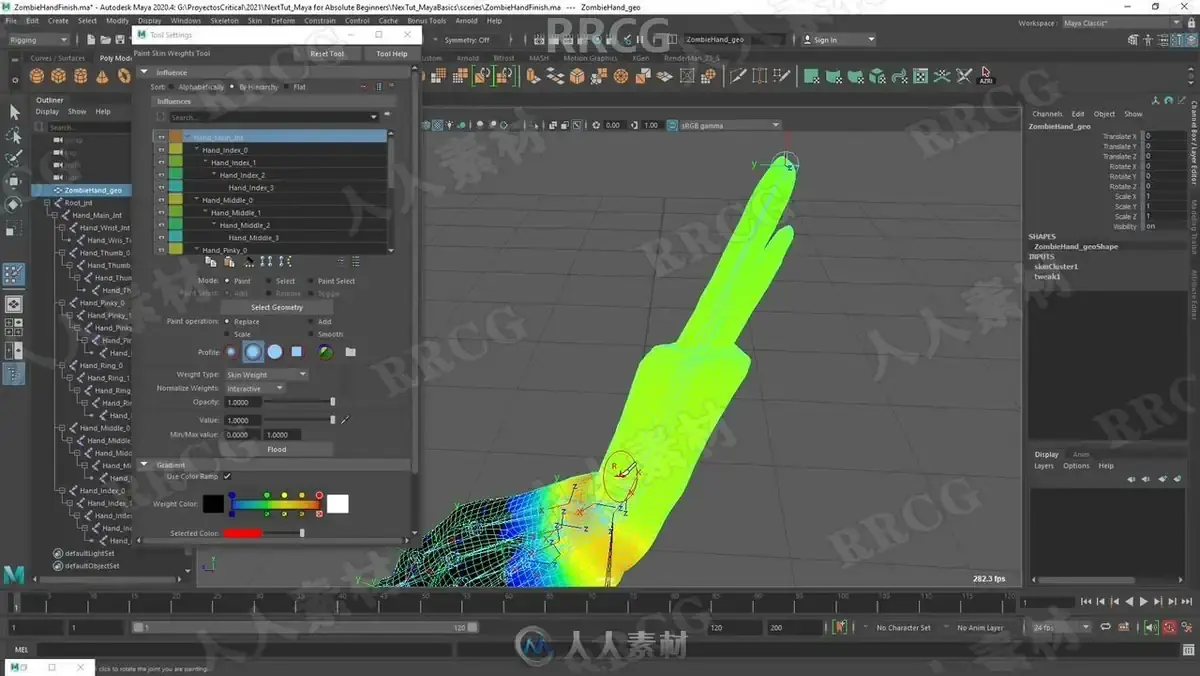1200x676 pixels.
Task: Collapse Hand_Index_1 in influence list
Action: [206, 162]
